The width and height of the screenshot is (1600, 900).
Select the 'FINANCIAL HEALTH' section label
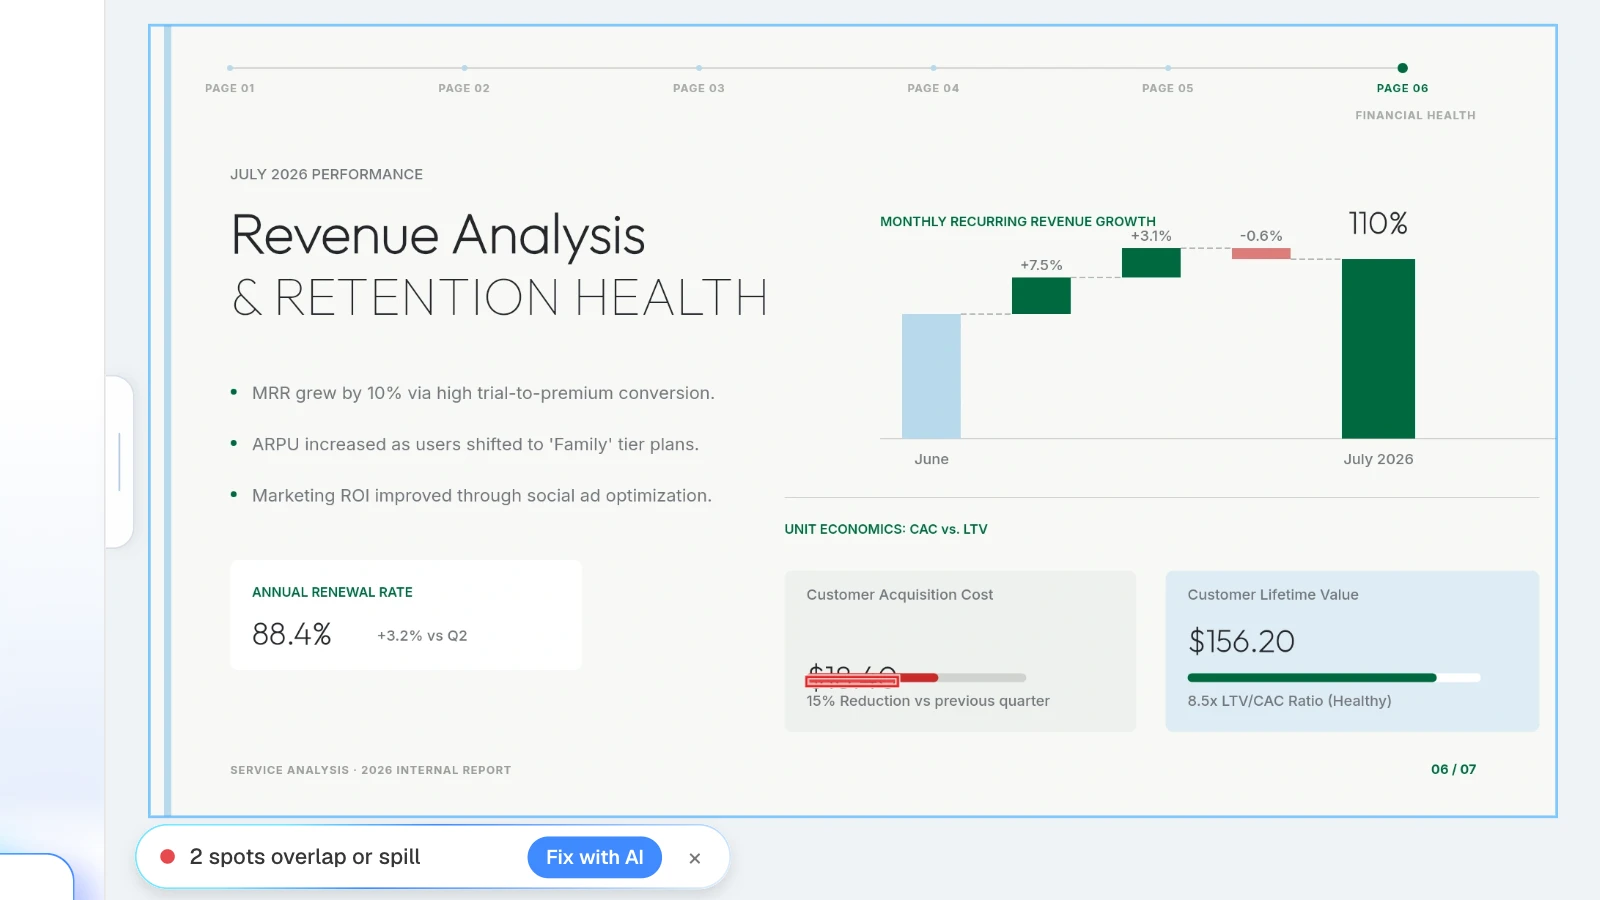pos(1415,115)
